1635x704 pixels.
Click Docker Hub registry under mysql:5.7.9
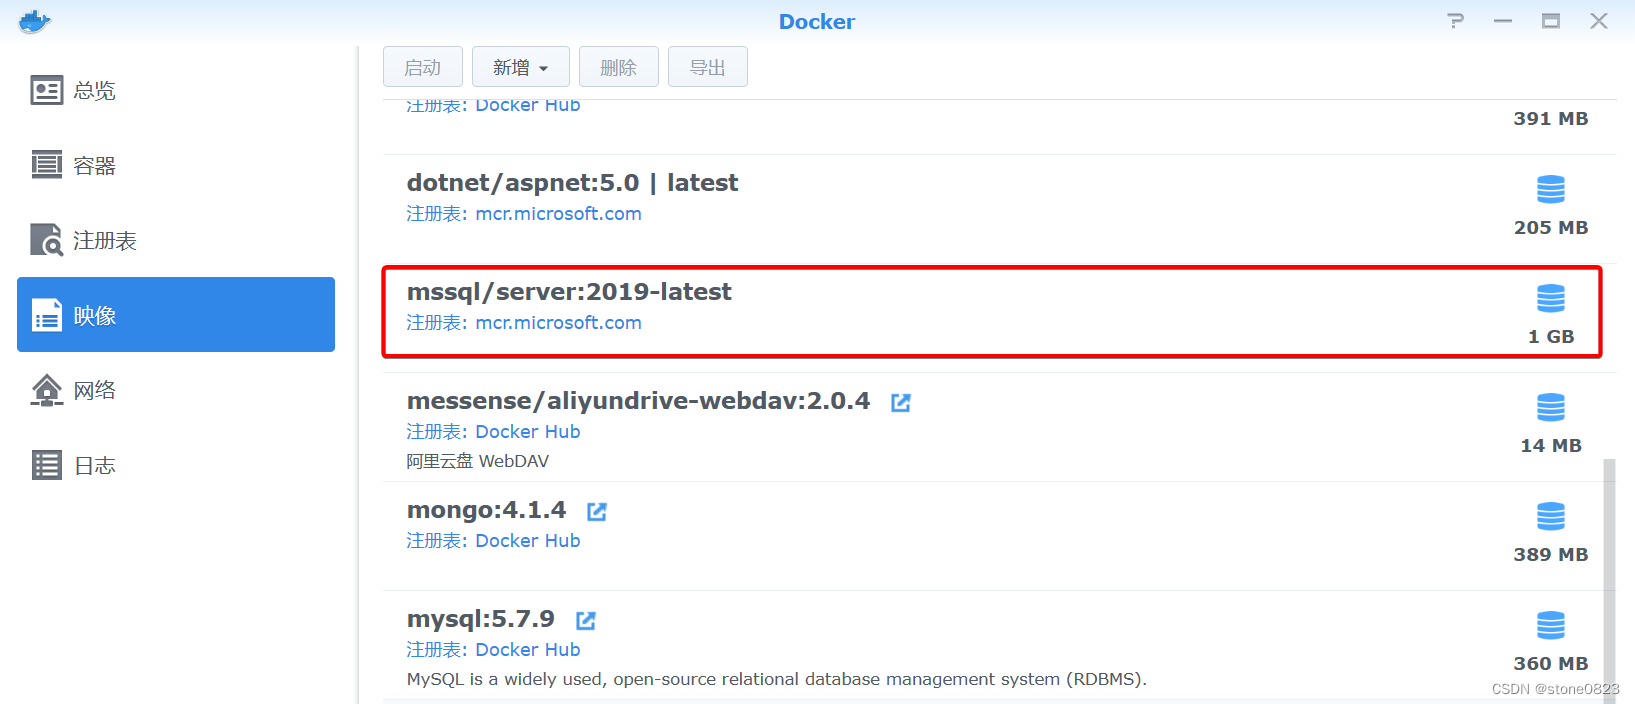coord(528,650)
